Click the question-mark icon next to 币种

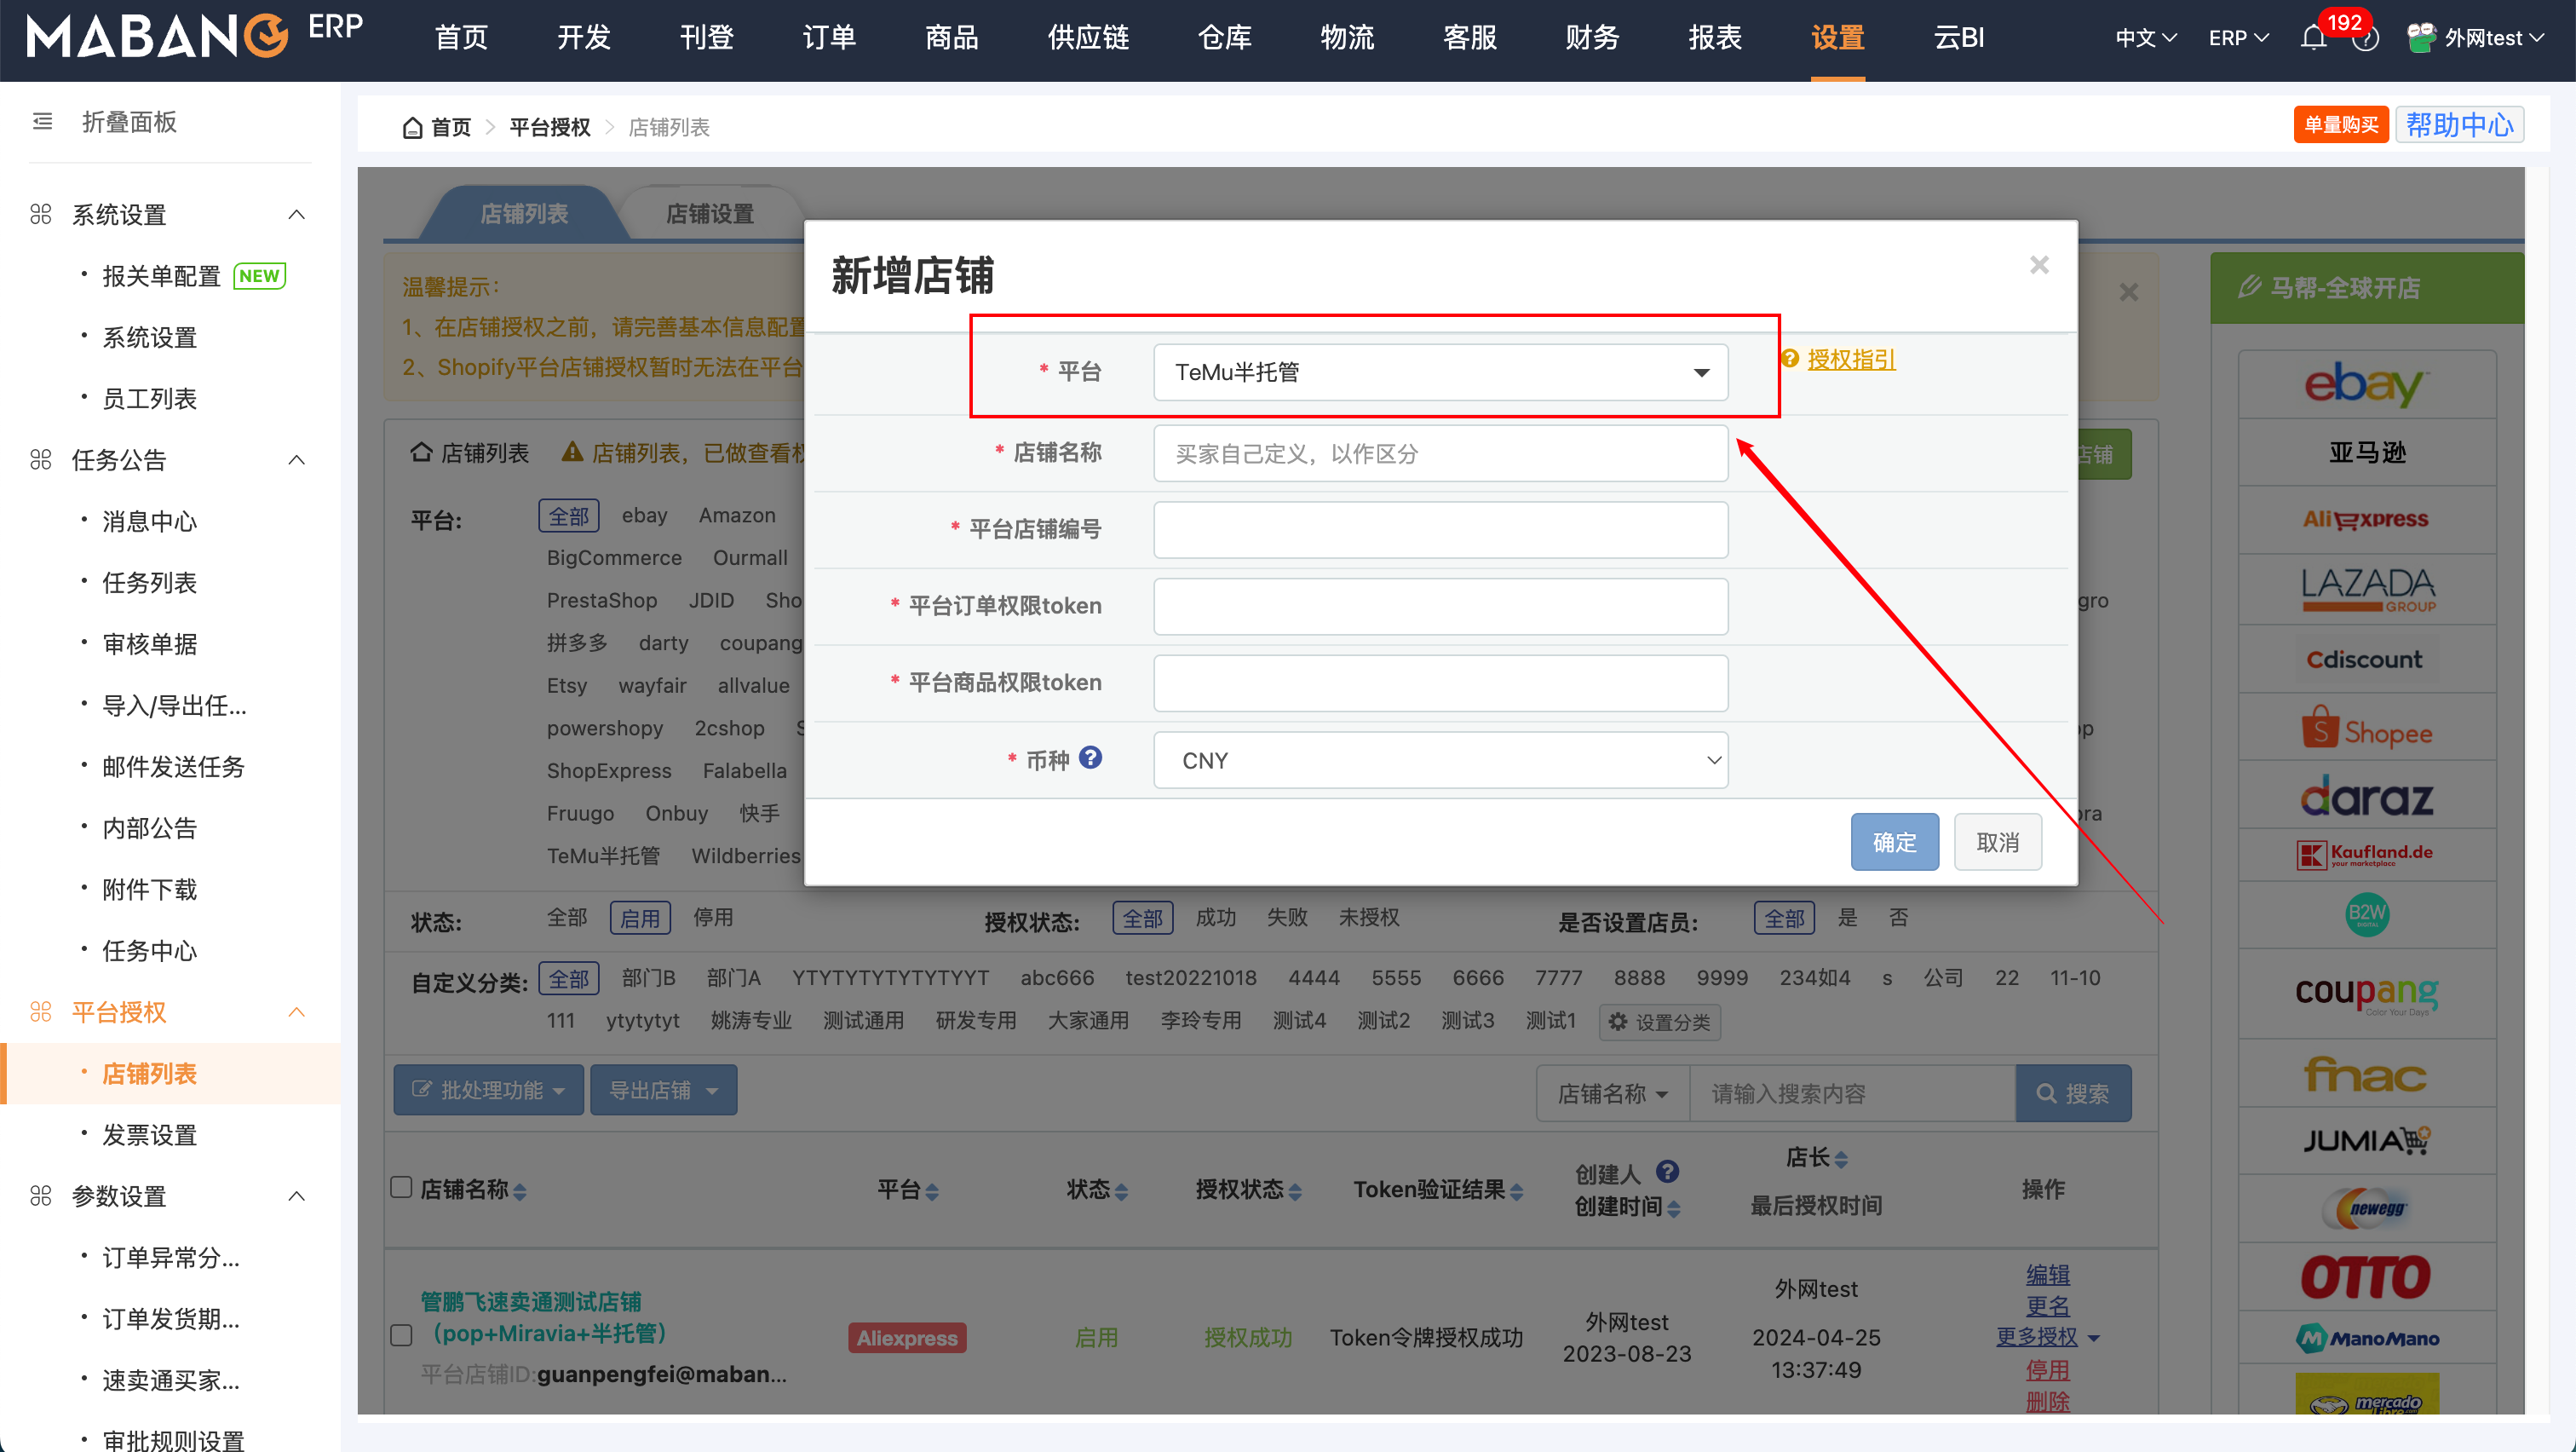click(1090, 758)
